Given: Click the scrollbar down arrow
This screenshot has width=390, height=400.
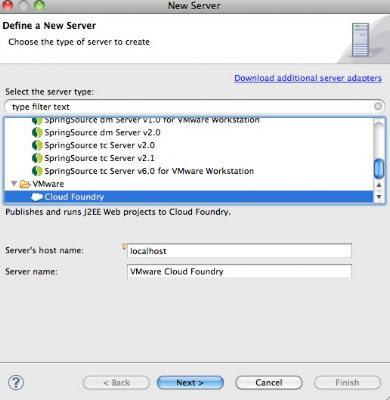Looking at the screenshot, I should pyautogui.click(x=379, y=197).
